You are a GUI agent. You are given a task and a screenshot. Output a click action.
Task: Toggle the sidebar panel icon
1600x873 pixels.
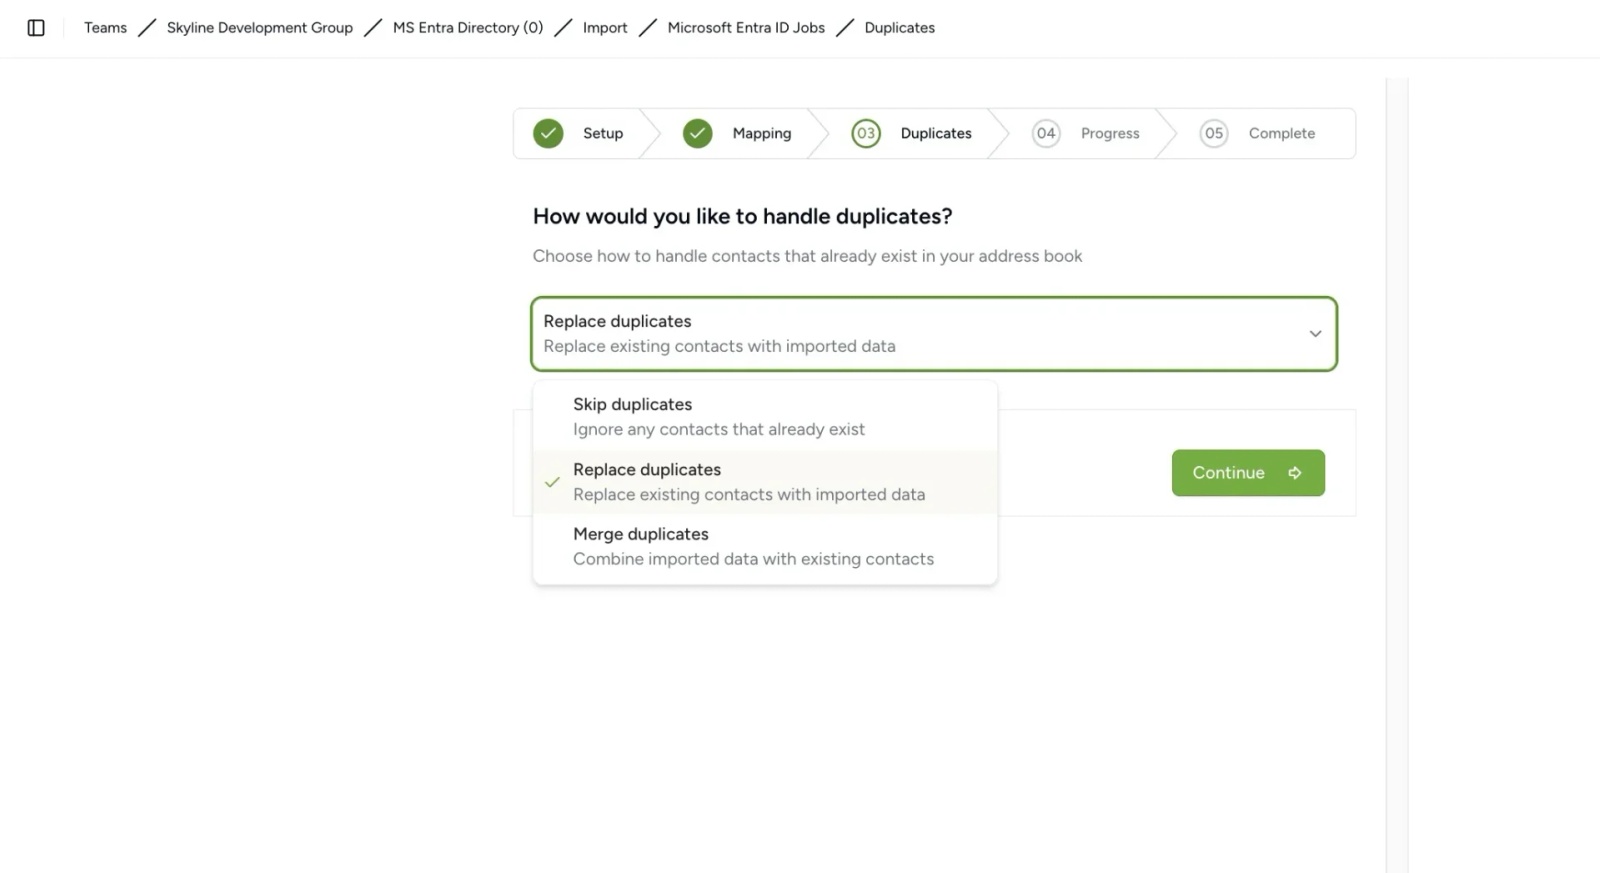coord(36,28)
